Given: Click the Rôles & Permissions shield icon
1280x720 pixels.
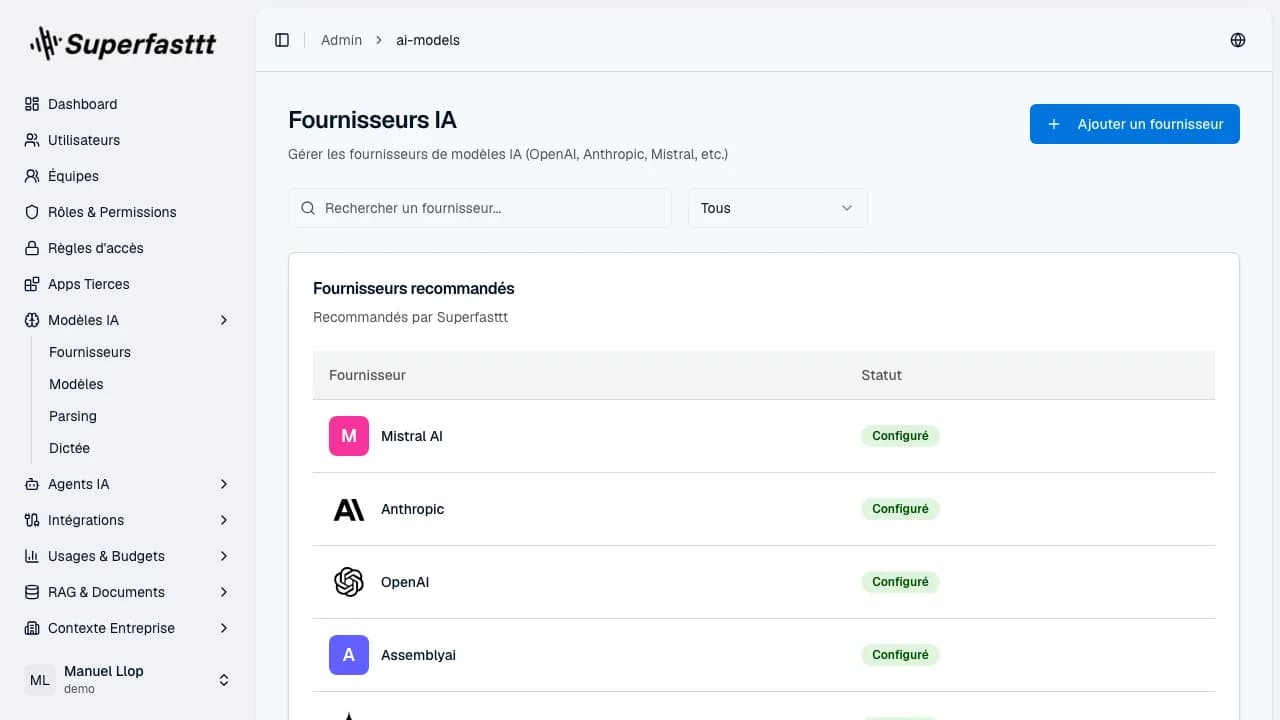Looking at the screenshot, I should point(32,212).
